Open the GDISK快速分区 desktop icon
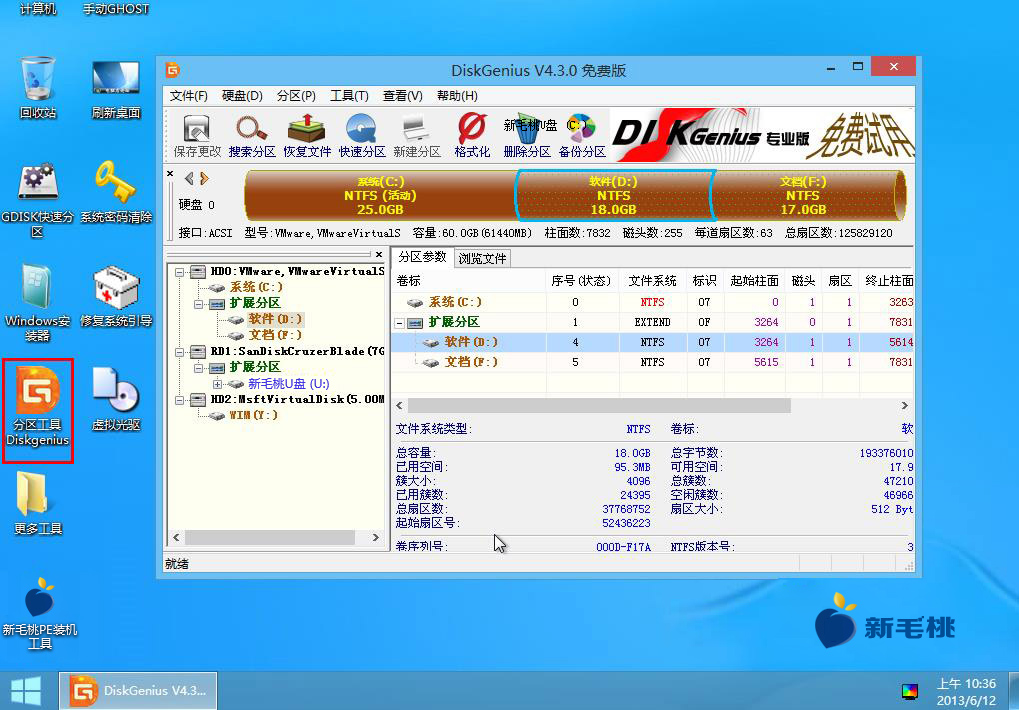Screen dimensions: 1019x710 click(38, 200)
